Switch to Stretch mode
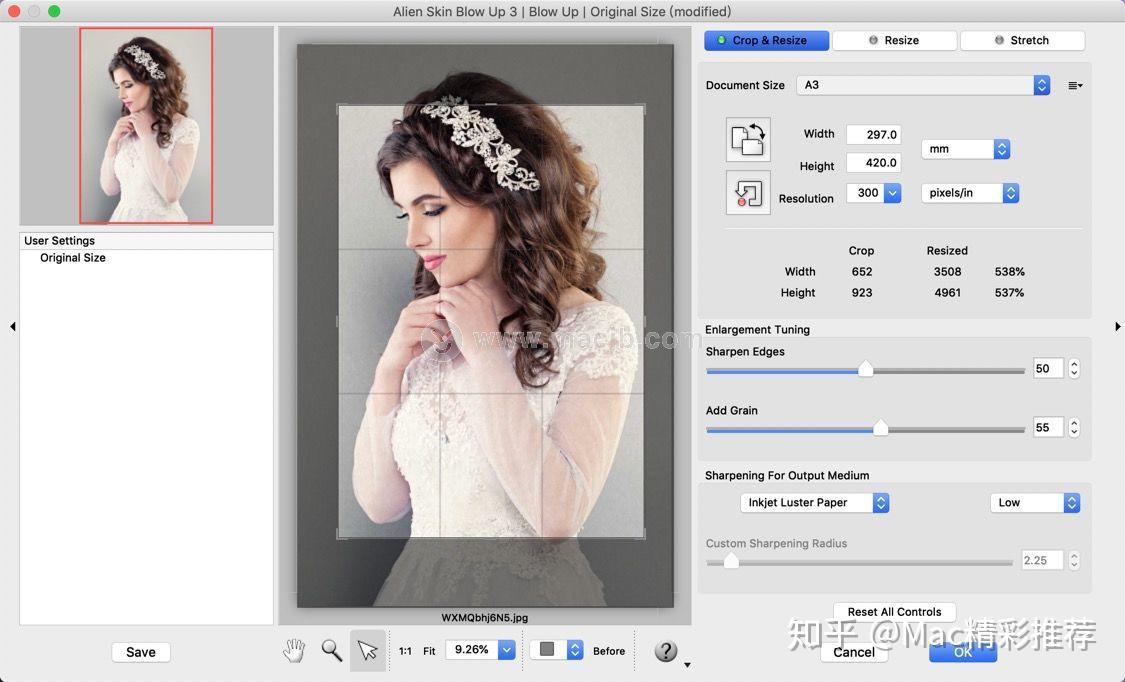Viewport: 1125px width, 682px height. tap(1022, 40)
